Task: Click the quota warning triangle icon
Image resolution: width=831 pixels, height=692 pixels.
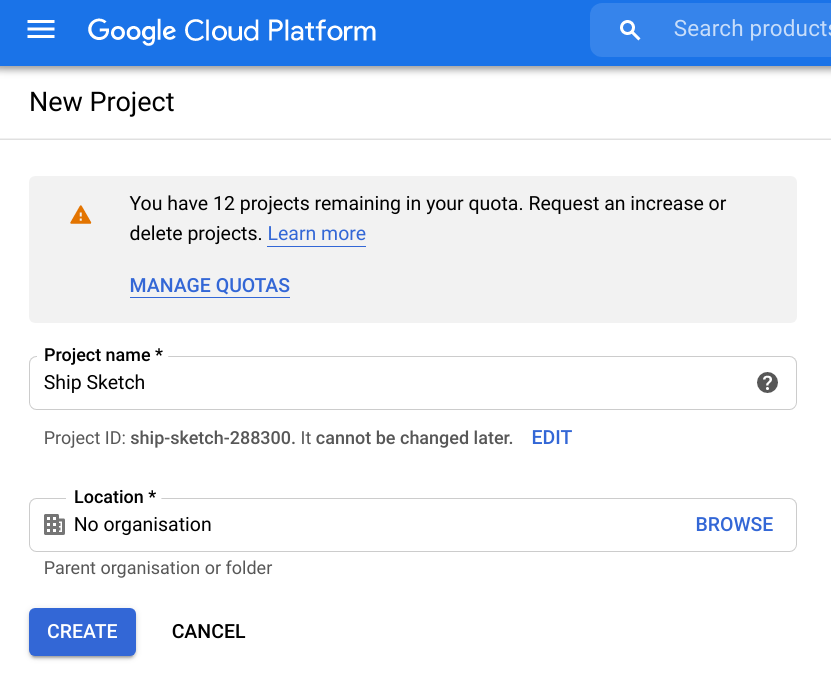Action: 81,215
